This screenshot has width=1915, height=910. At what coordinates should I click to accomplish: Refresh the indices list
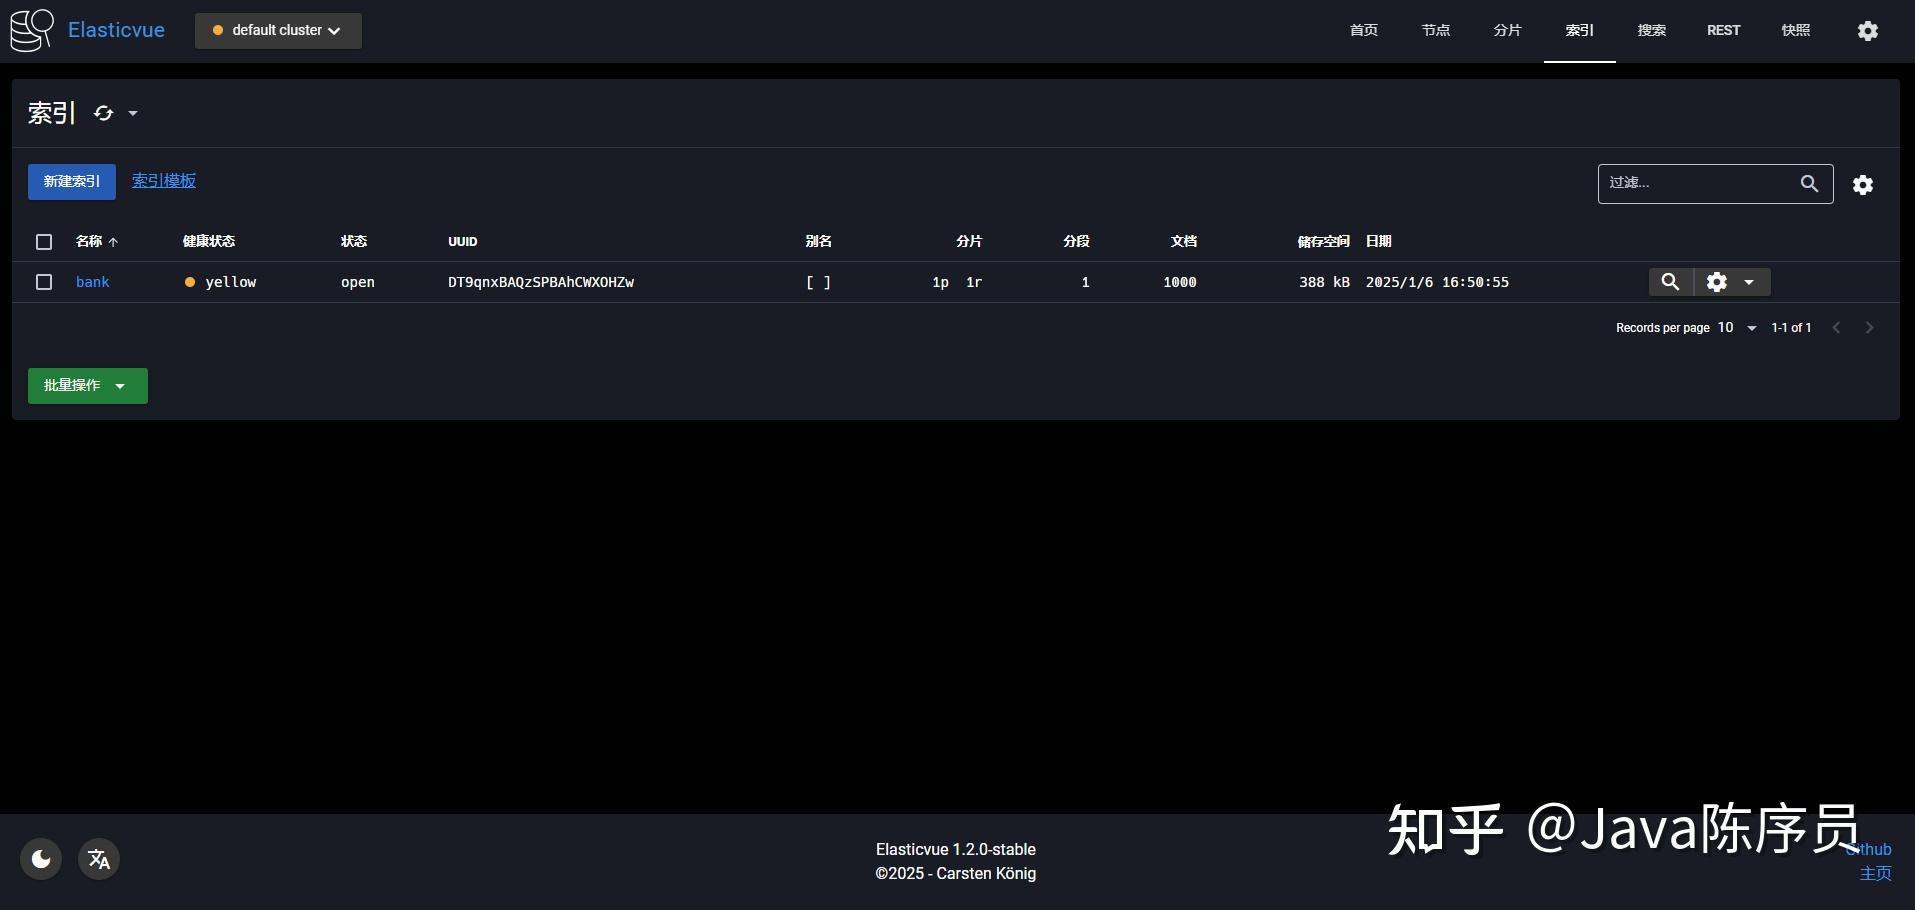[x=103, y=113]
